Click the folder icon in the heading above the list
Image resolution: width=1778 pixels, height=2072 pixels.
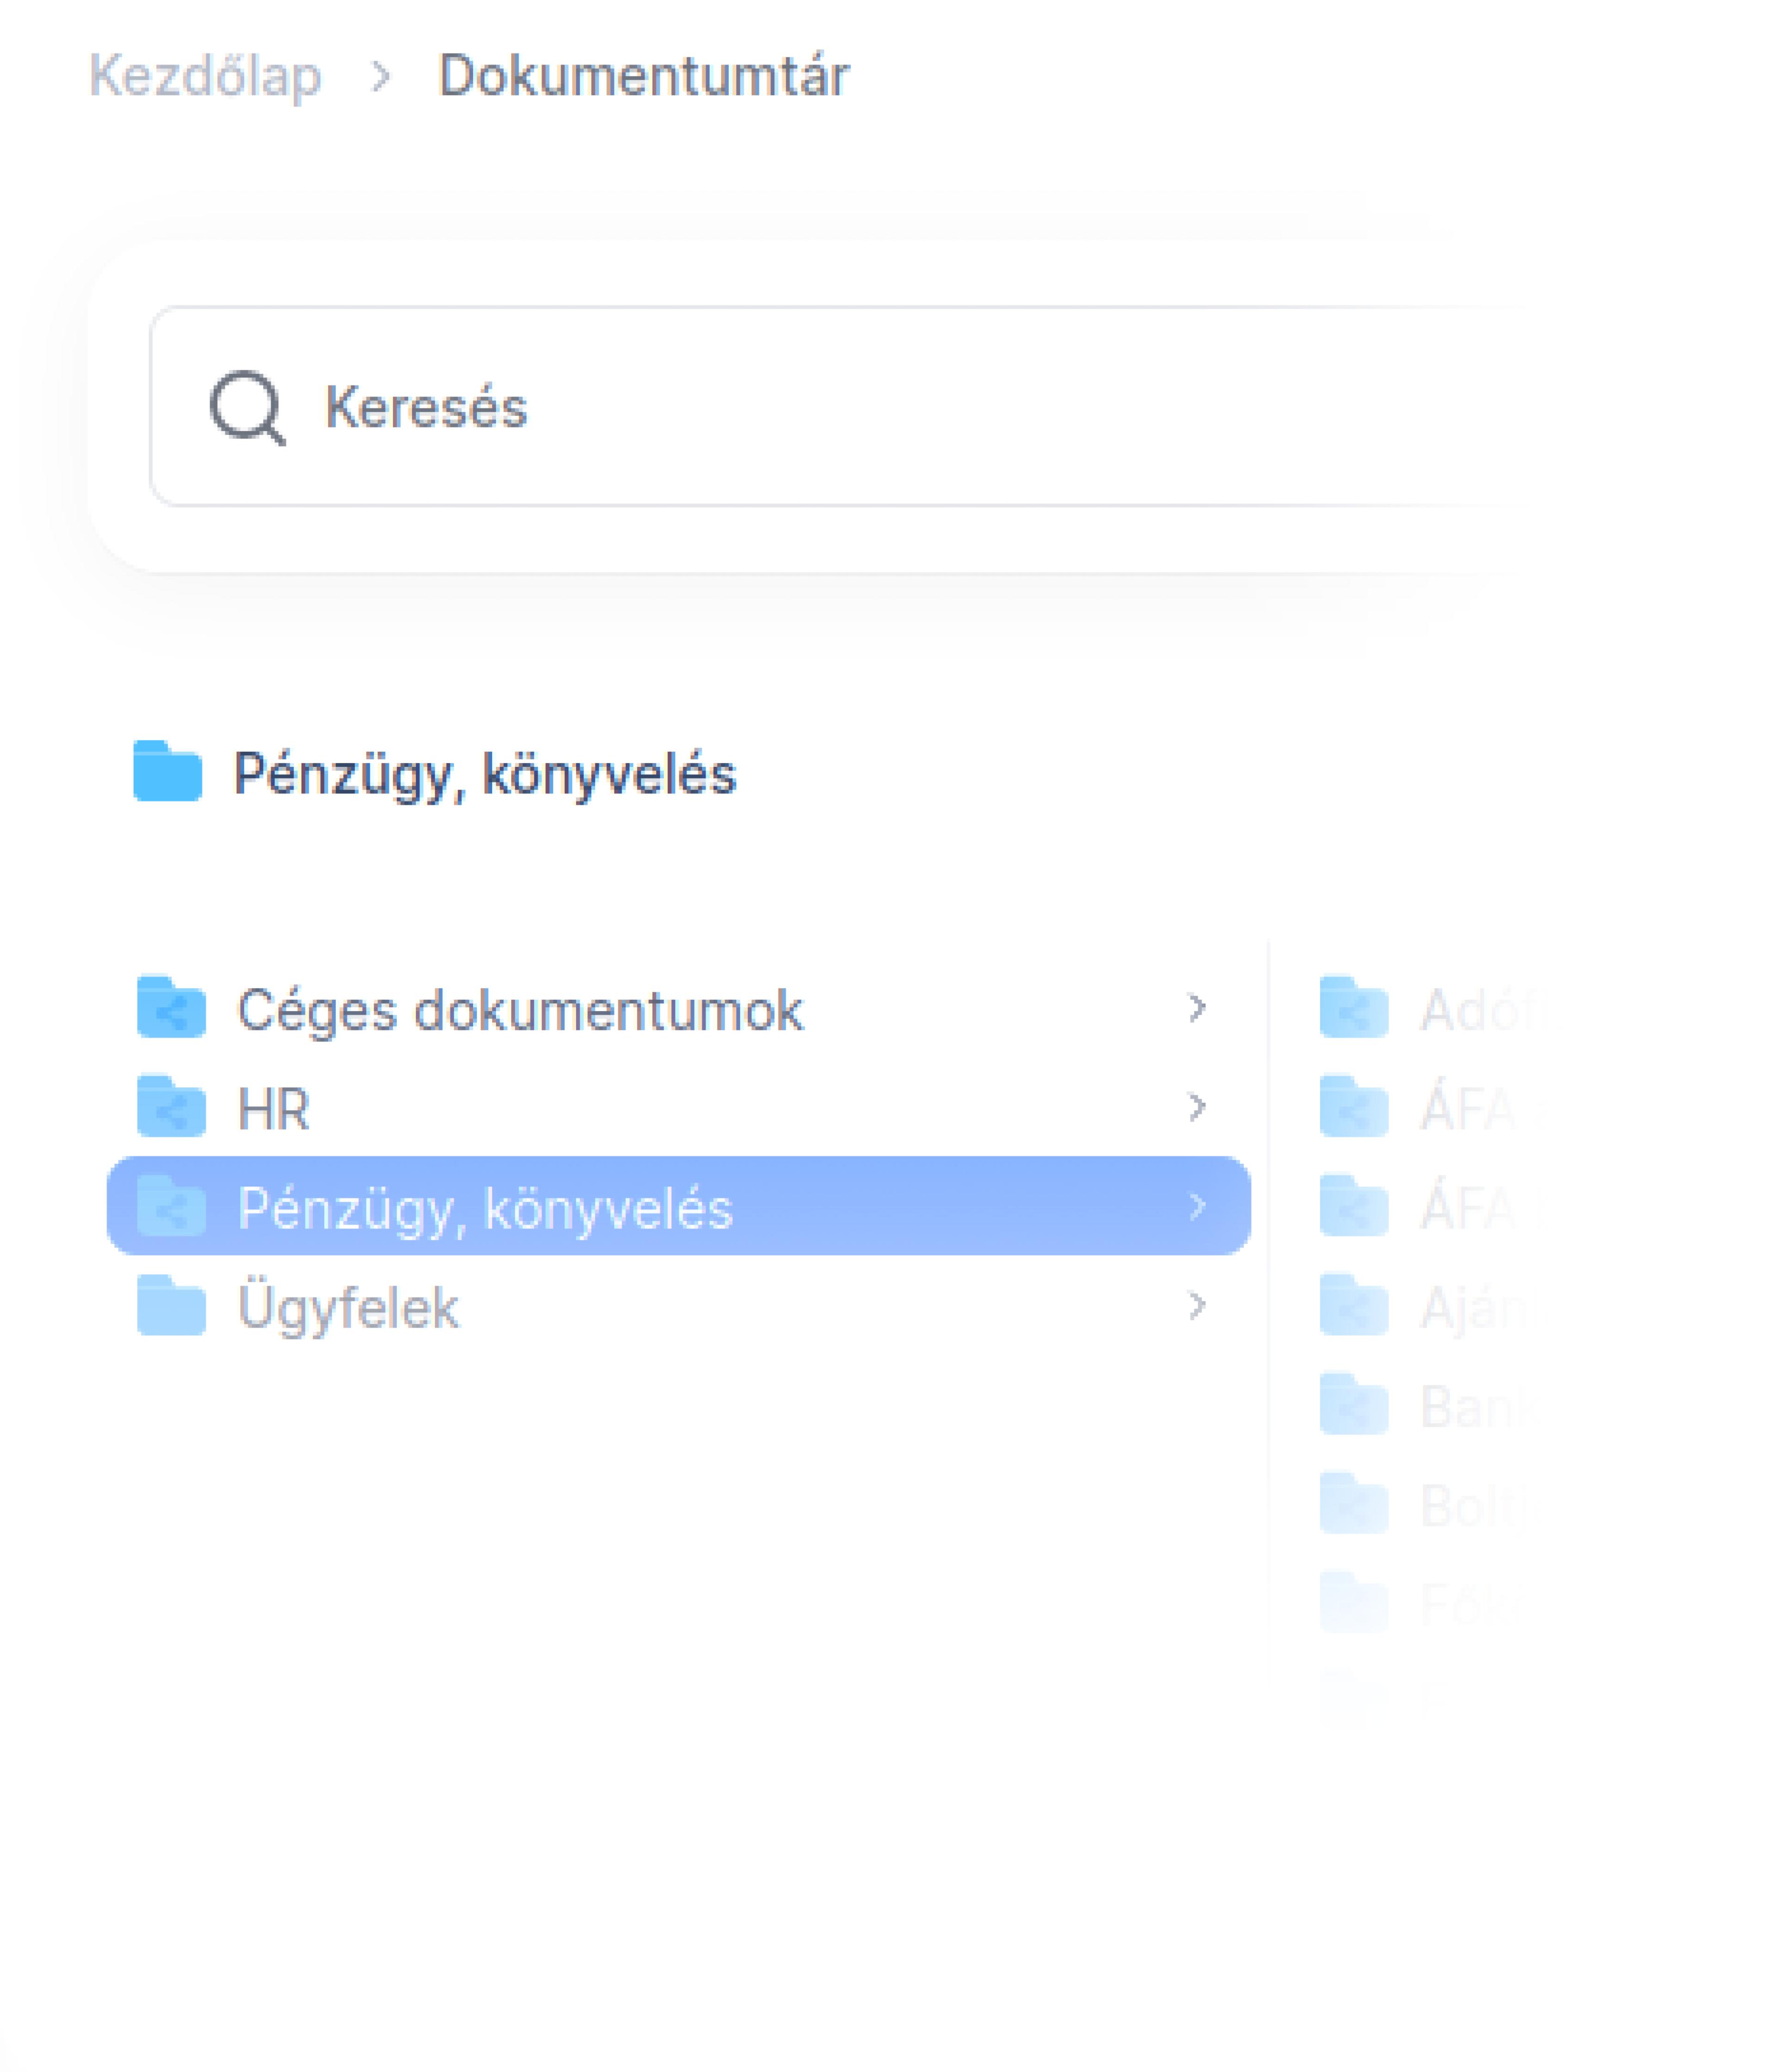point(168,772)
